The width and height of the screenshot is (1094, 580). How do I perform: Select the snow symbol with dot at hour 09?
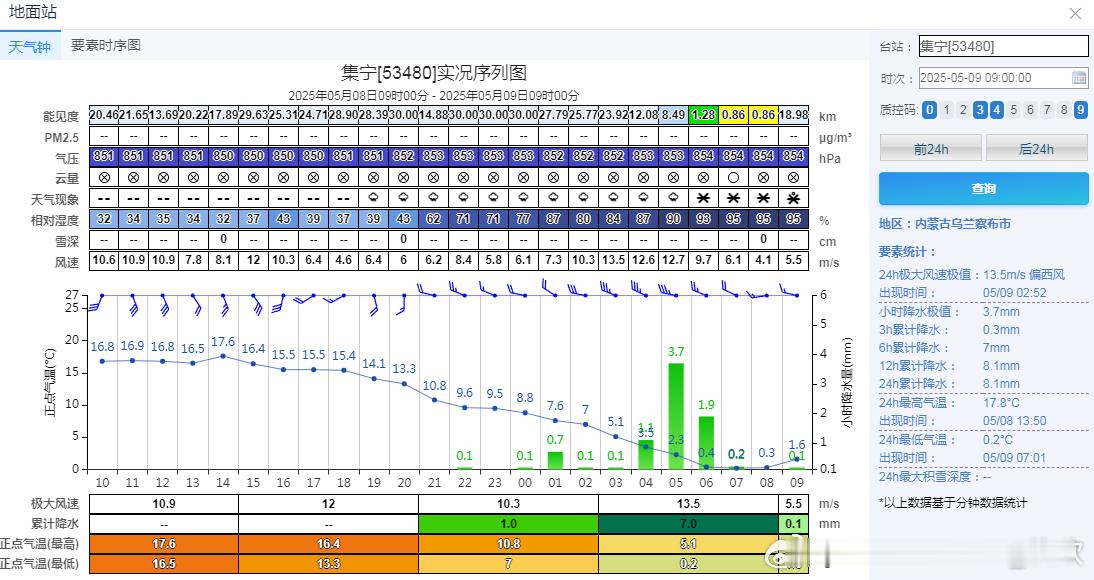tap(793, 198)
